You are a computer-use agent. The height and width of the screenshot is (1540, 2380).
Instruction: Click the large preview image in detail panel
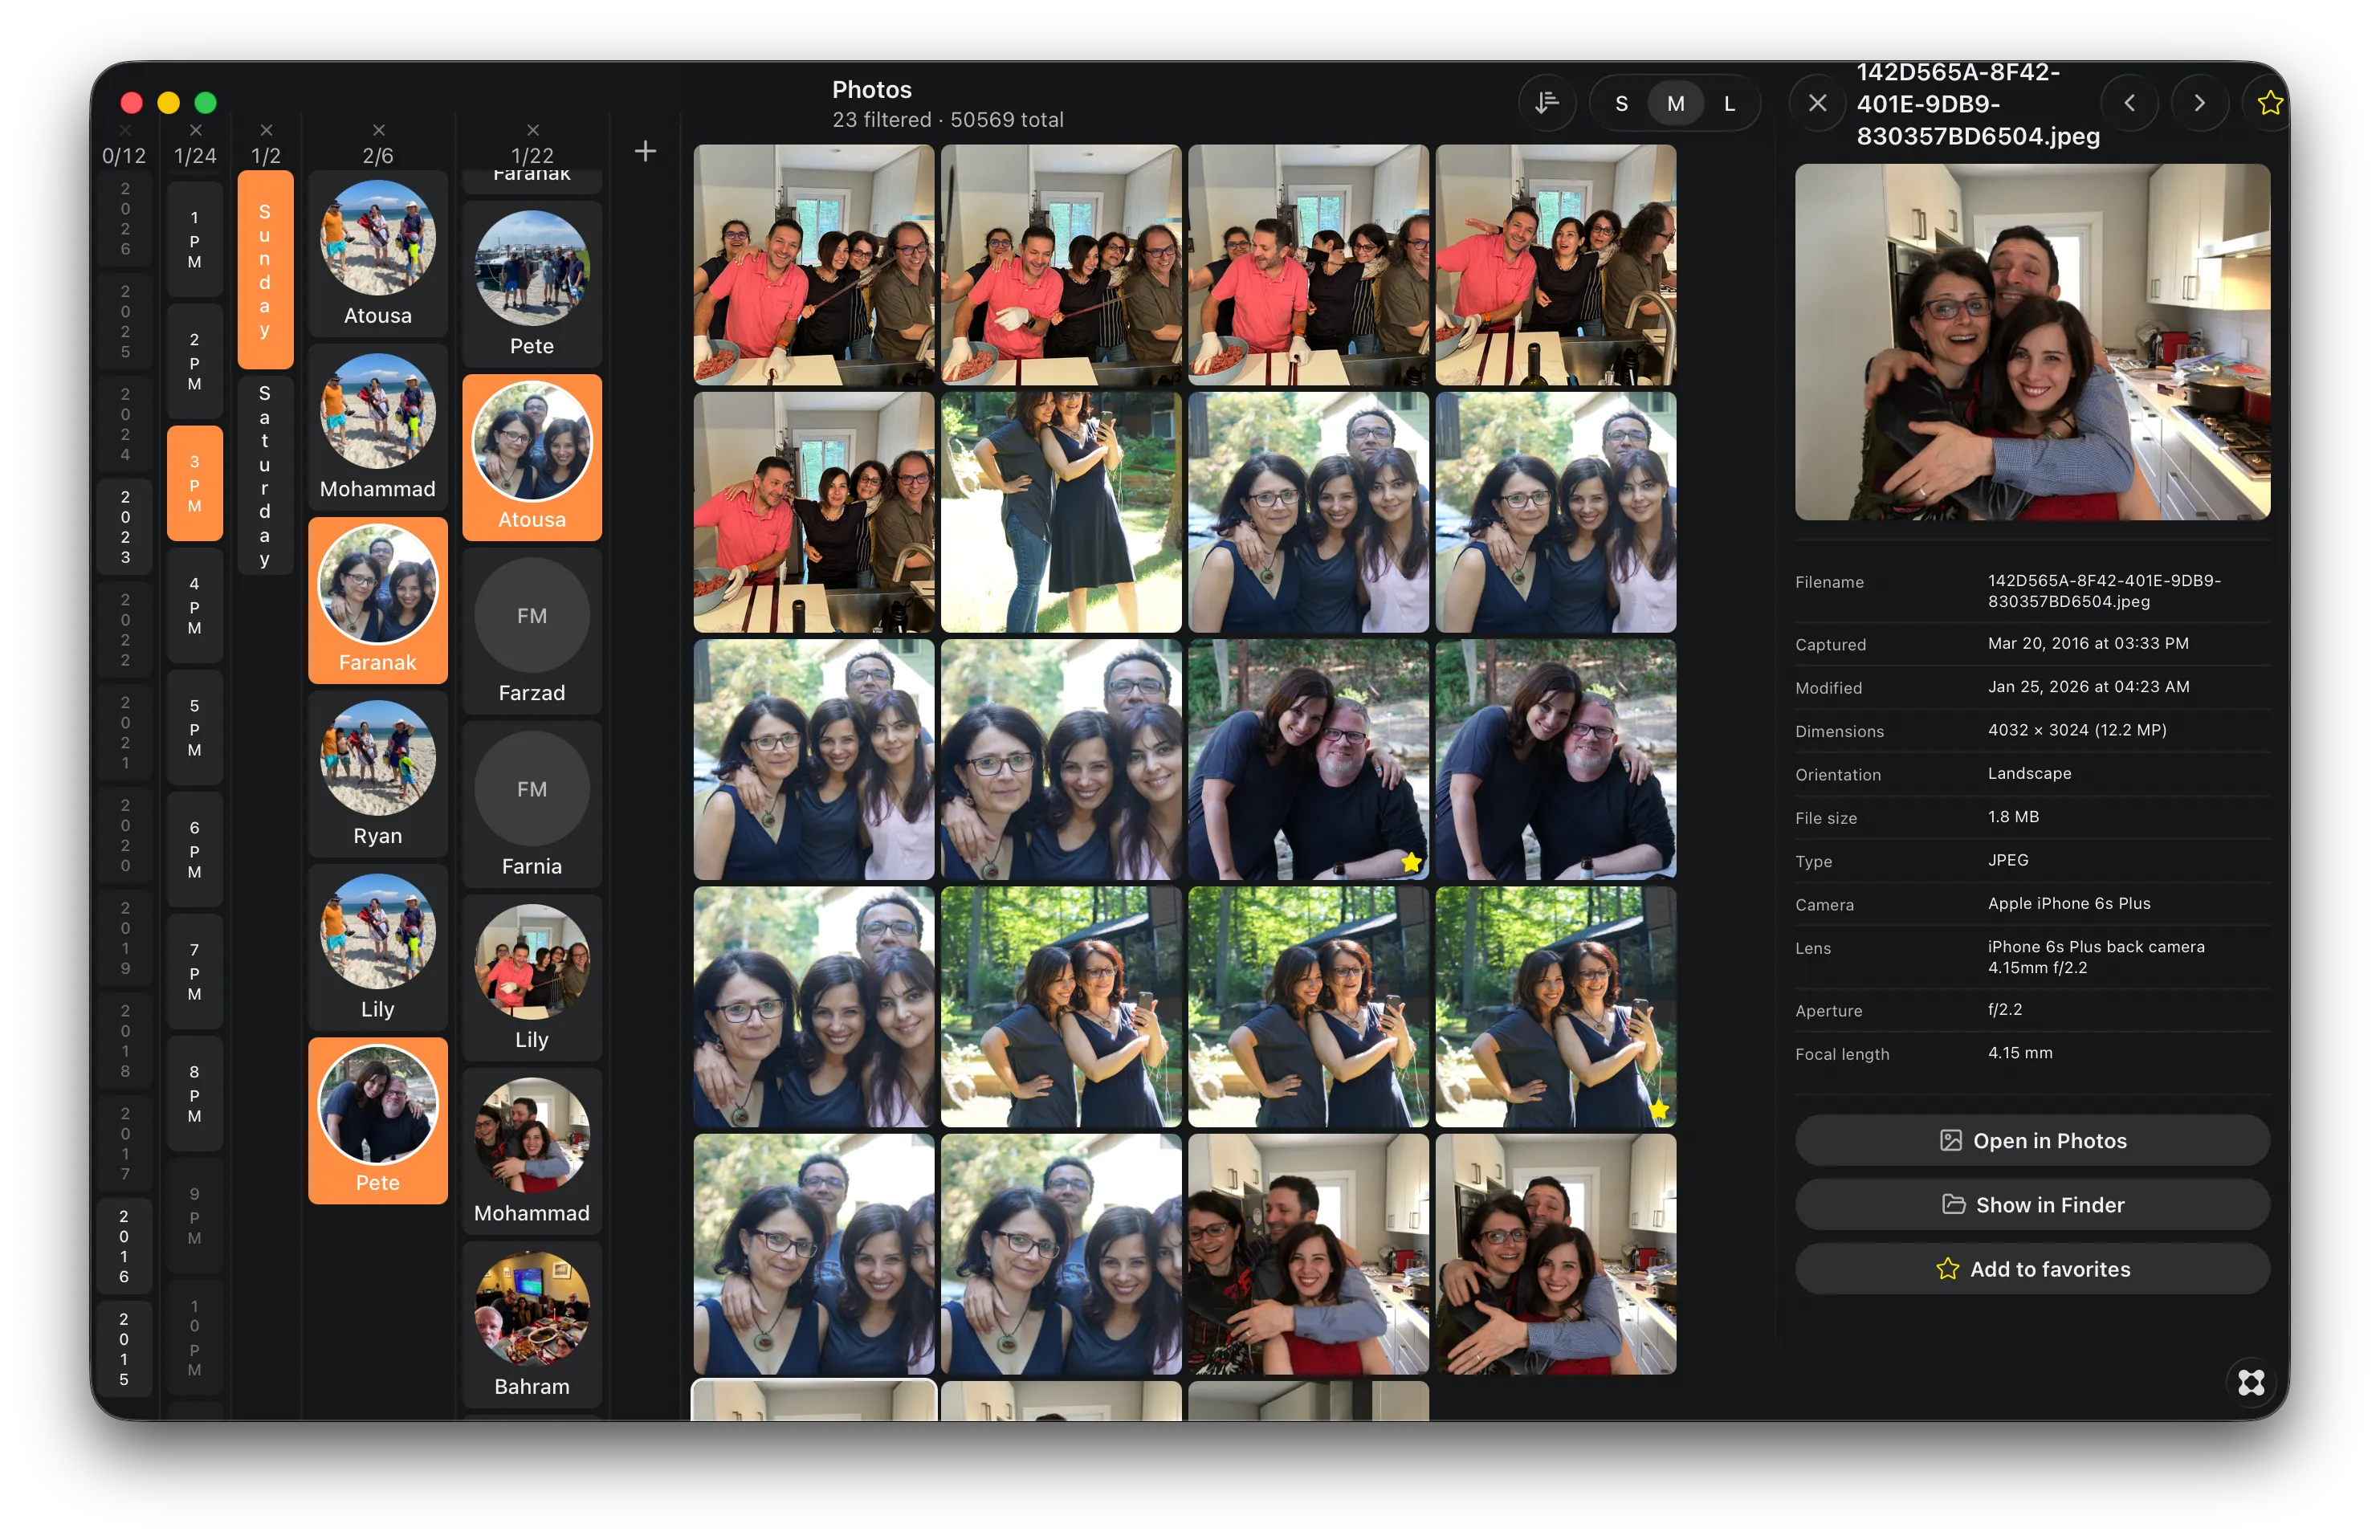click(x=2032, y=342)
